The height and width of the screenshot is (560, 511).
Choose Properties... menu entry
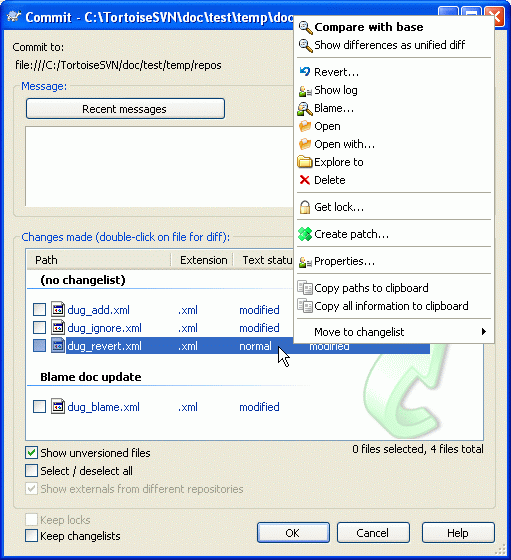pos(394,261)
